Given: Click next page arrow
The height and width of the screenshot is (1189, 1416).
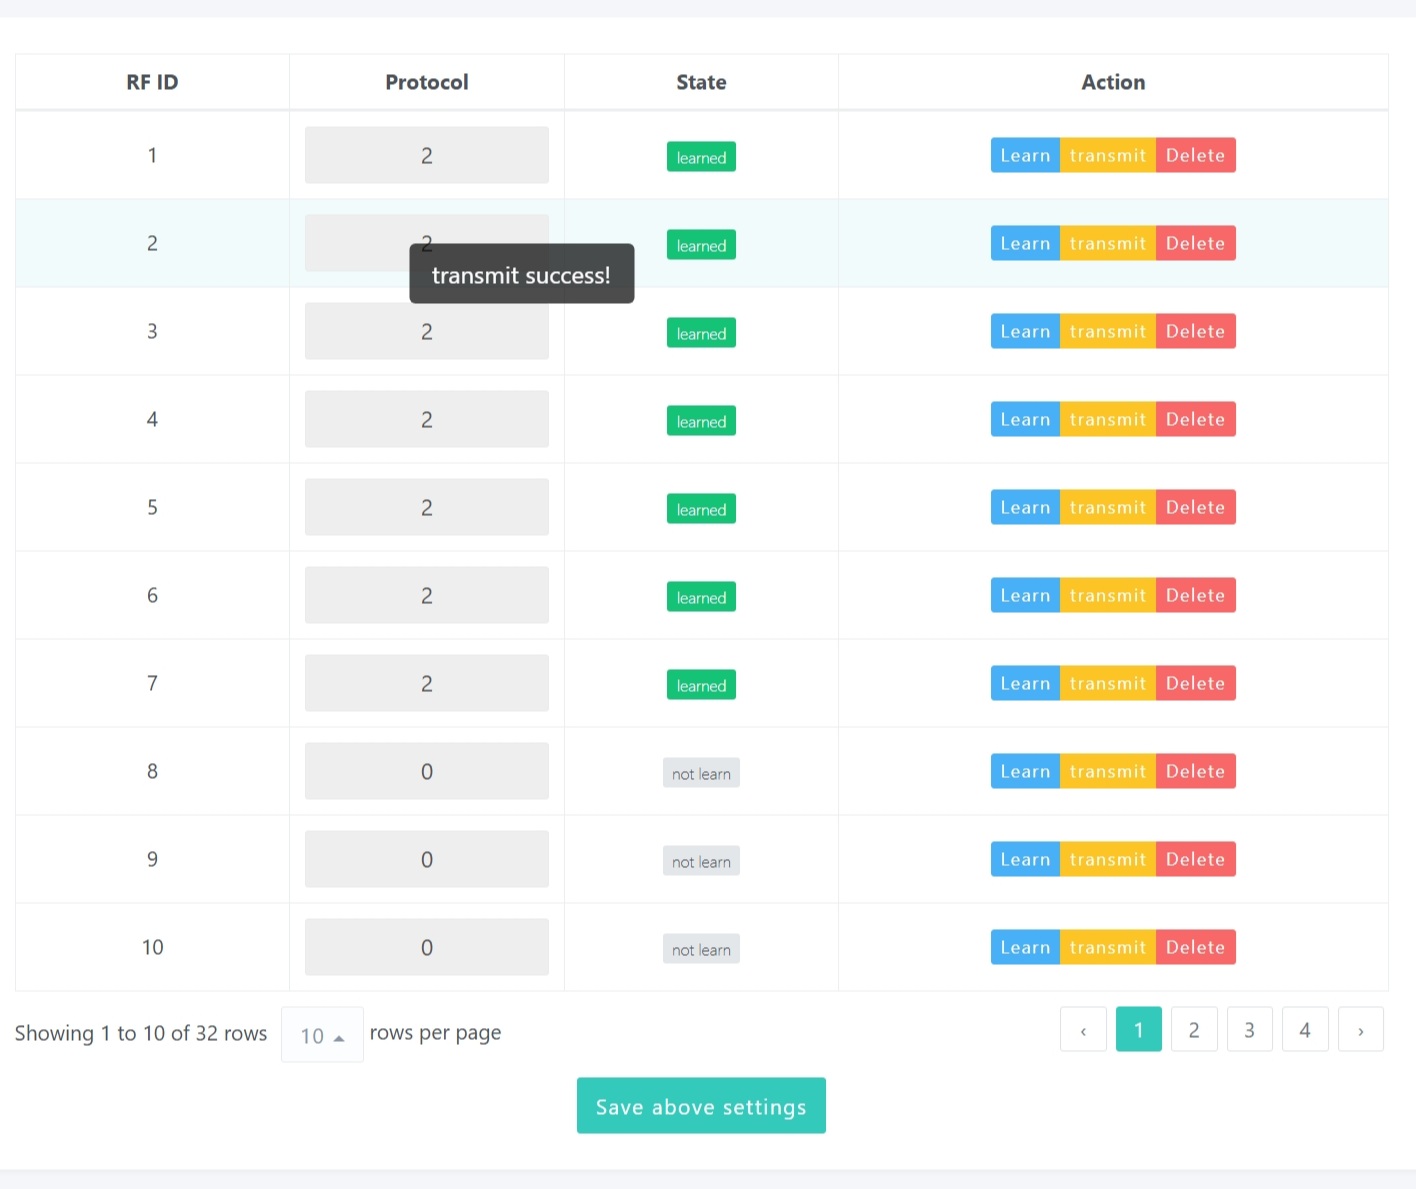Looking at the screenshot, I should (x=1360, y=1029).
